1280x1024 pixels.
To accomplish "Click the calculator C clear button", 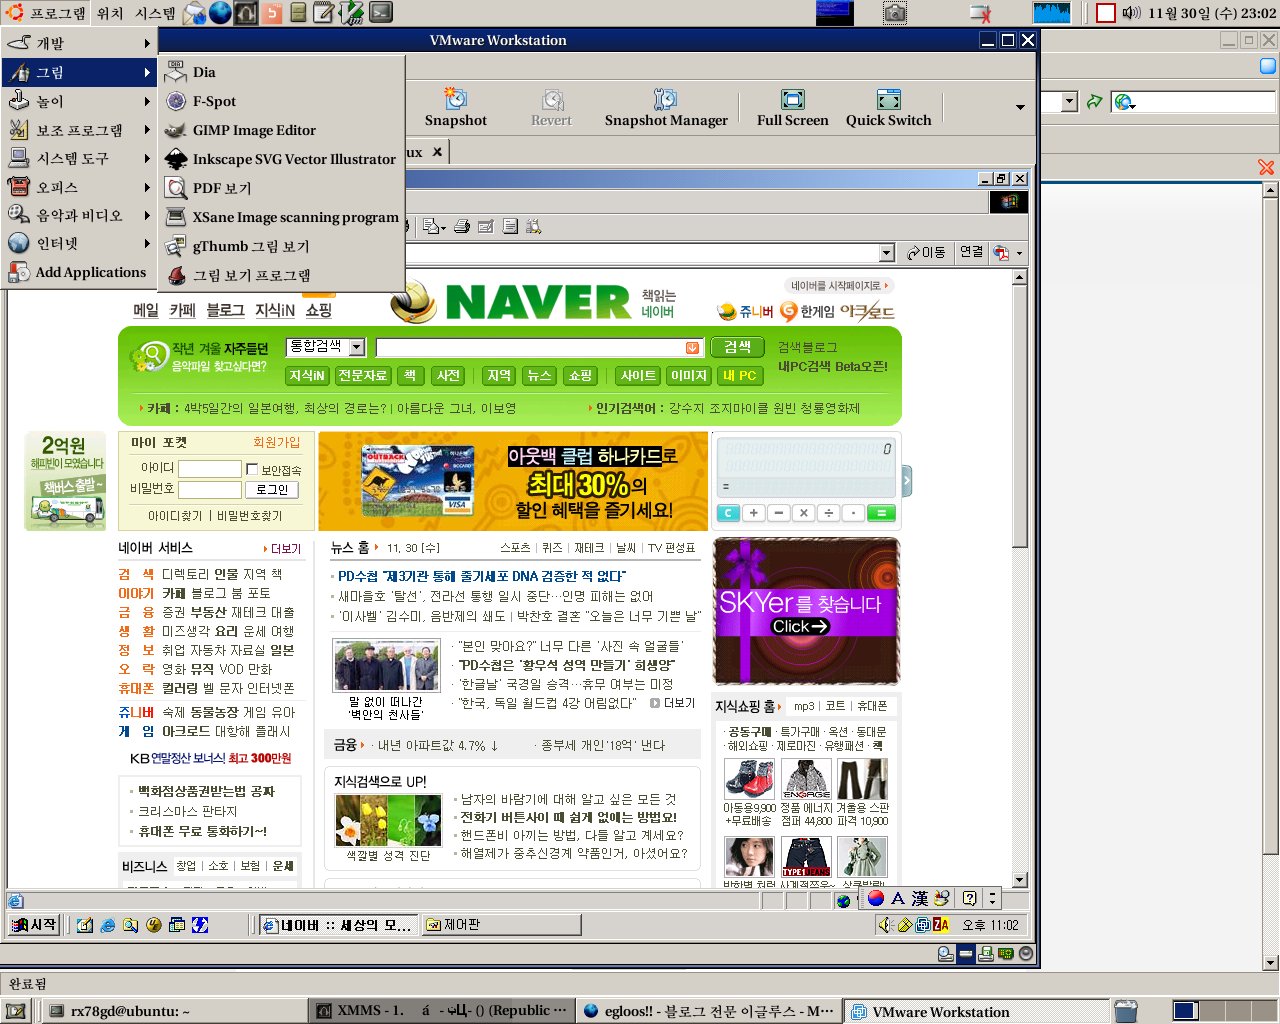I will (x=728, y=513).
